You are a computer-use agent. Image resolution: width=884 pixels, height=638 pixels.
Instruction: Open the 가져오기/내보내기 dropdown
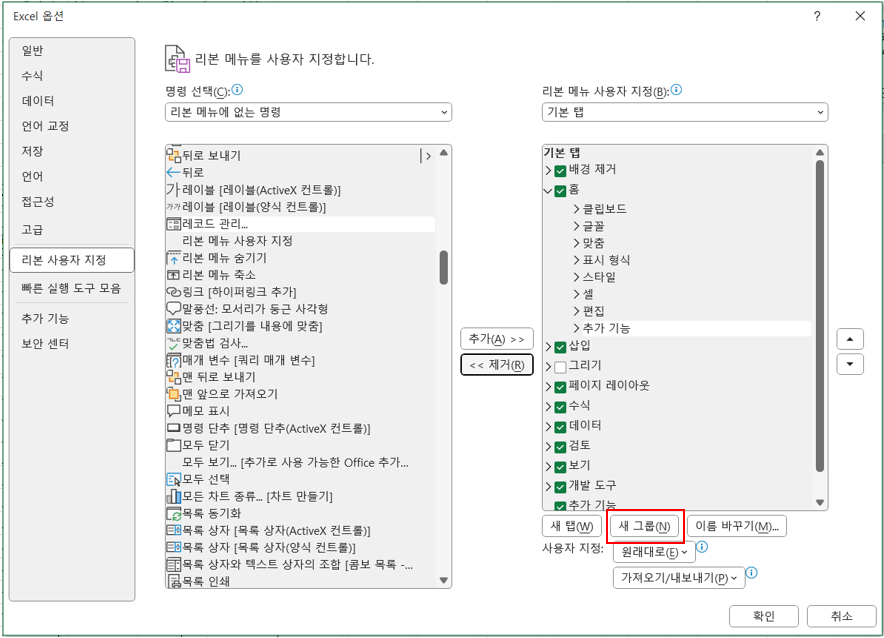coord(679,578)
